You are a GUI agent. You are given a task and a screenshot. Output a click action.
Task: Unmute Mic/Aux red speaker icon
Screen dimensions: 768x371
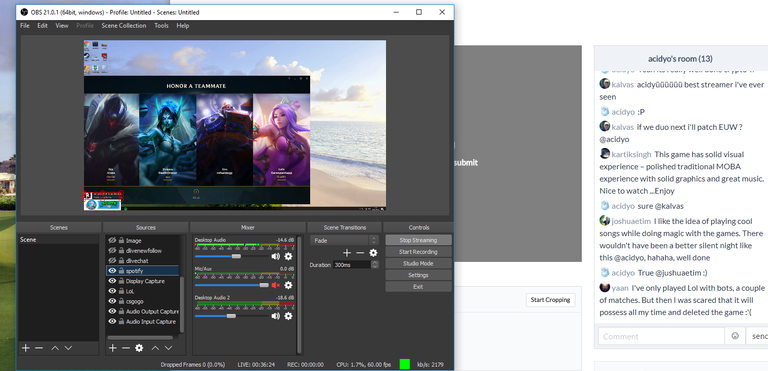(276, 285)
